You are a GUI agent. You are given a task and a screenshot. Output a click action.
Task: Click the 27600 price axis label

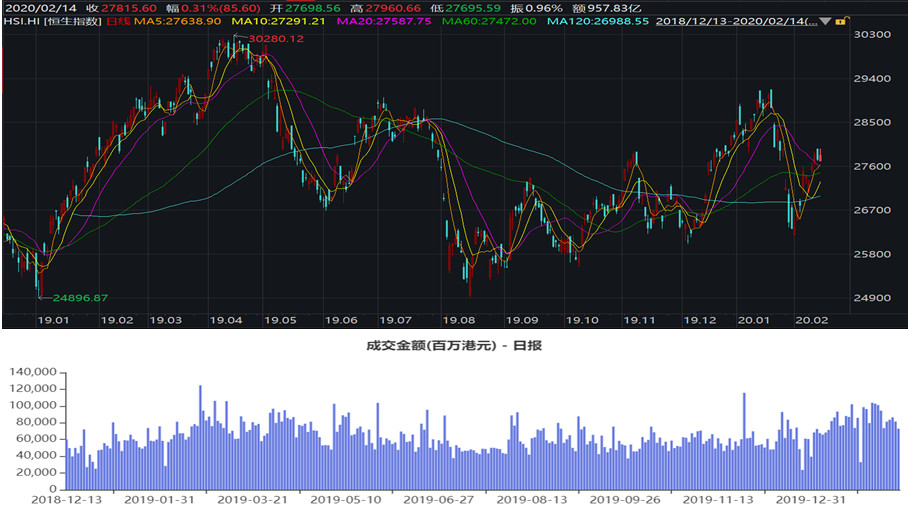872,166
